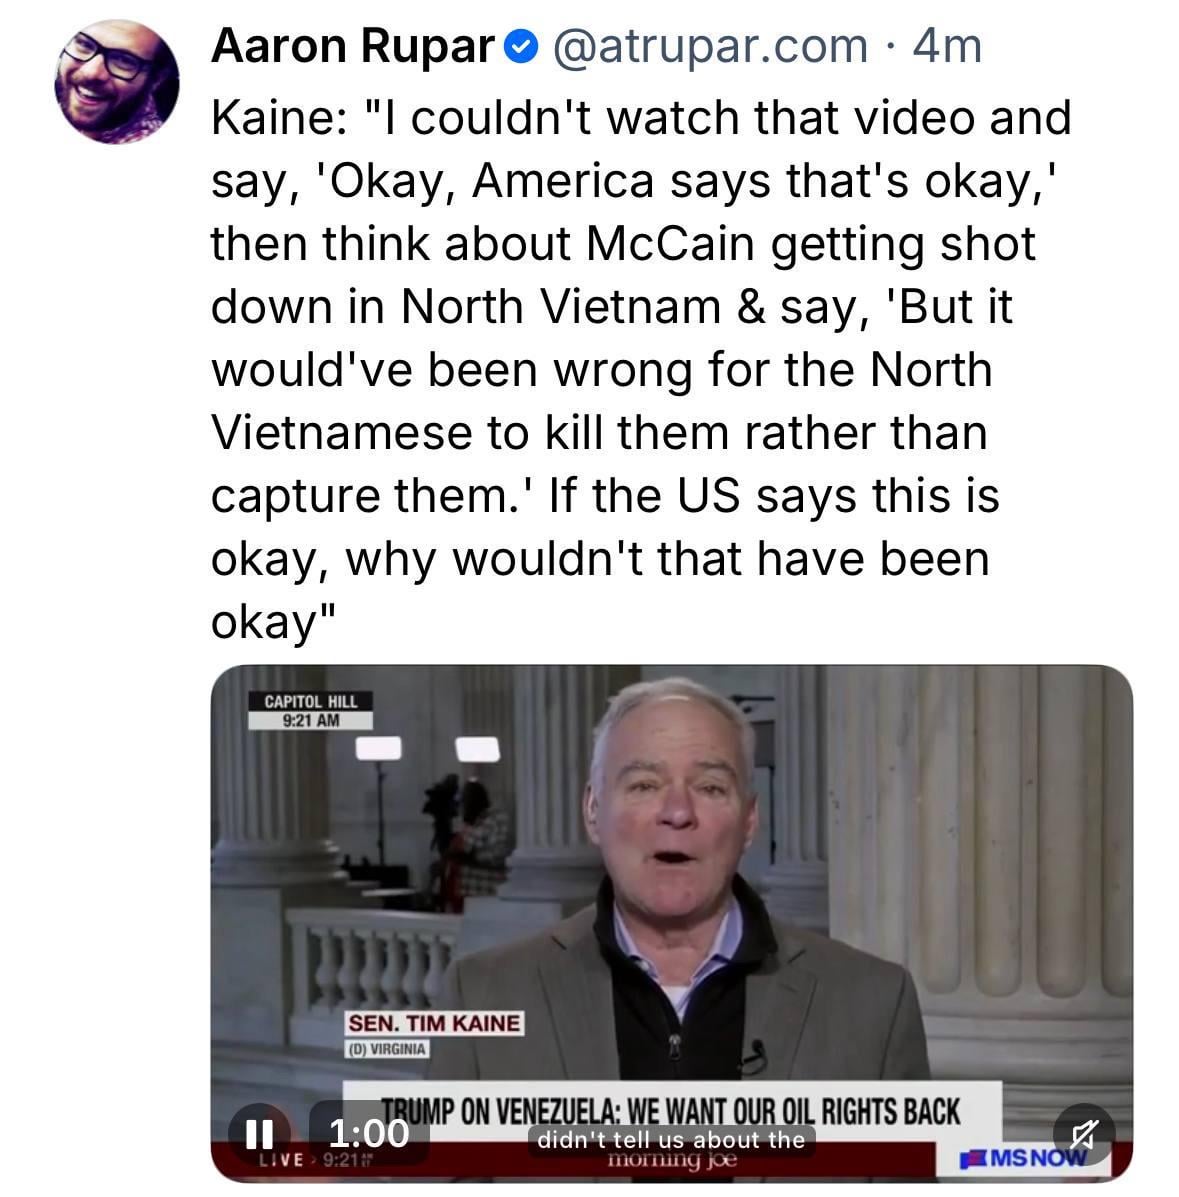Click the morning joe show logo

coord(672,1161)
